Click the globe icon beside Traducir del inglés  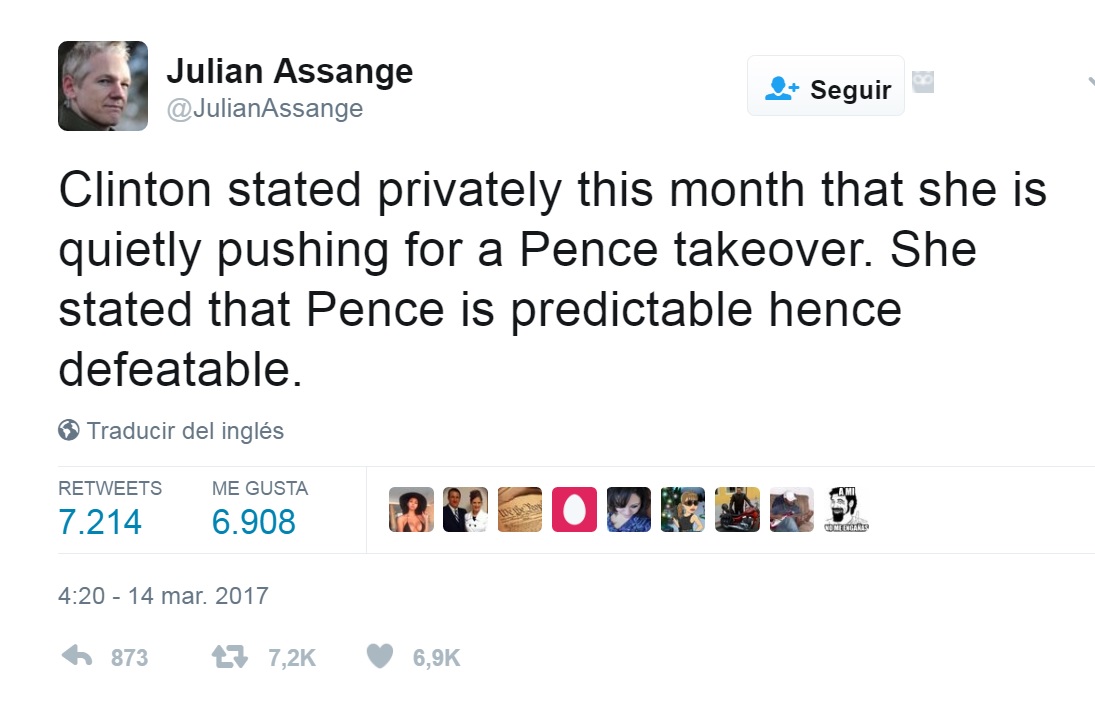coord(68,430)
